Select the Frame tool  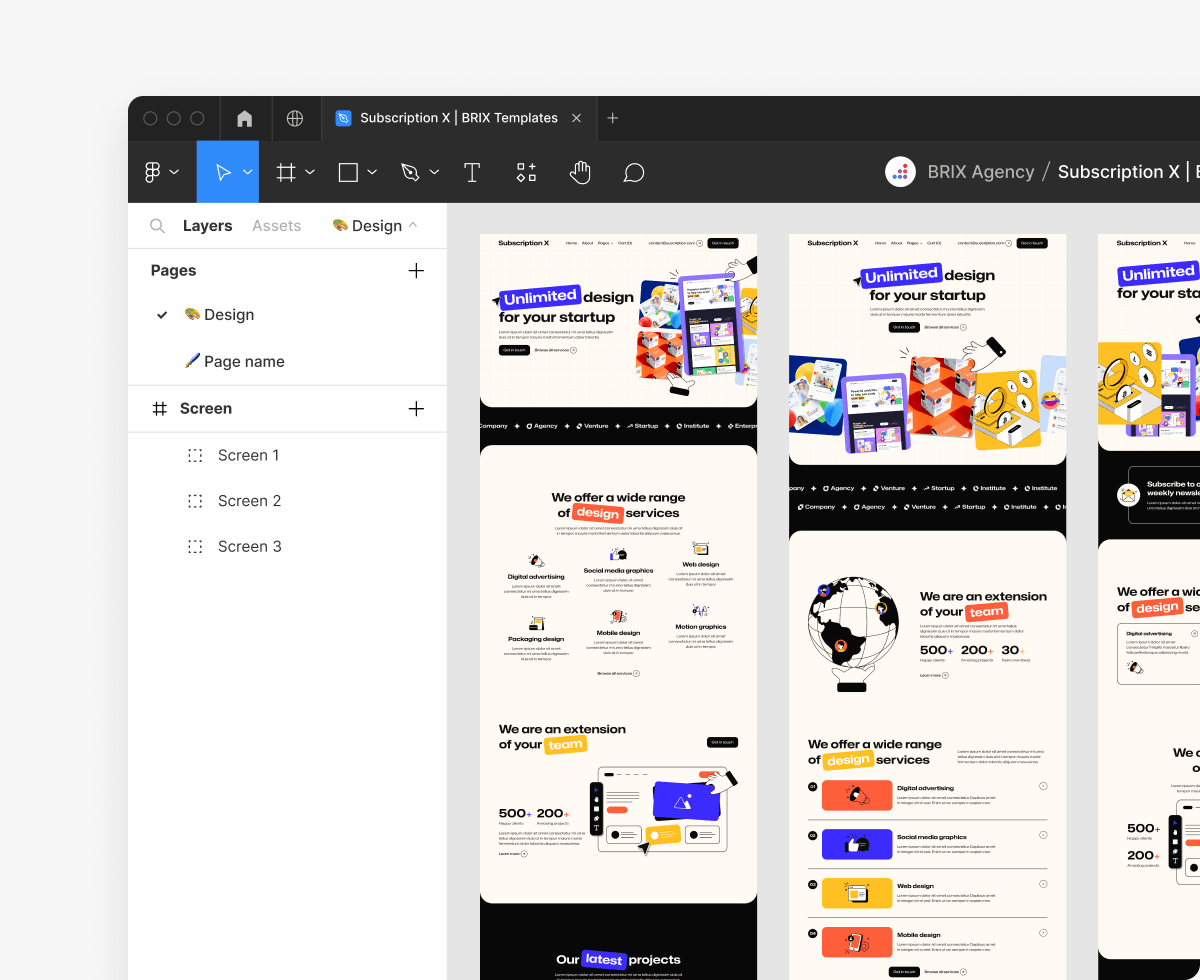click(287, 171)
